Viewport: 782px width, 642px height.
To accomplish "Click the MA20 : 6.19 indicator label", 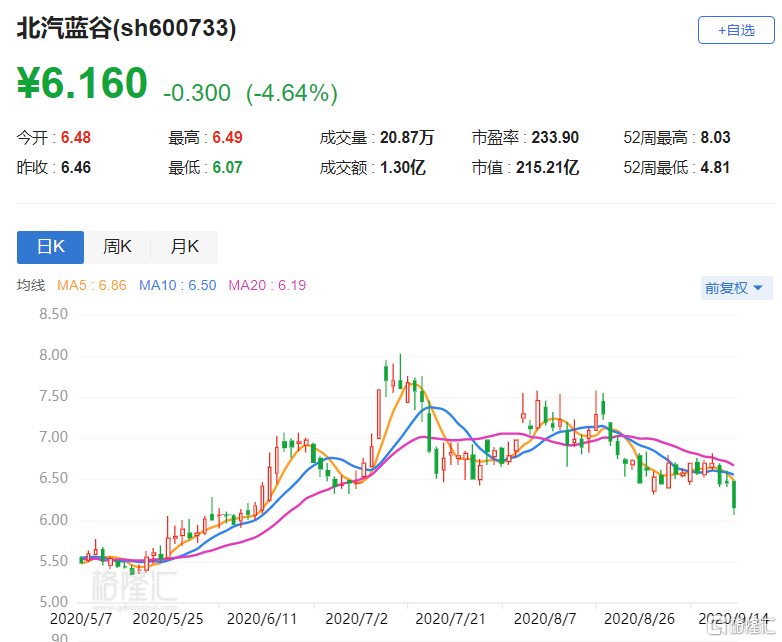I will [267, 285].
